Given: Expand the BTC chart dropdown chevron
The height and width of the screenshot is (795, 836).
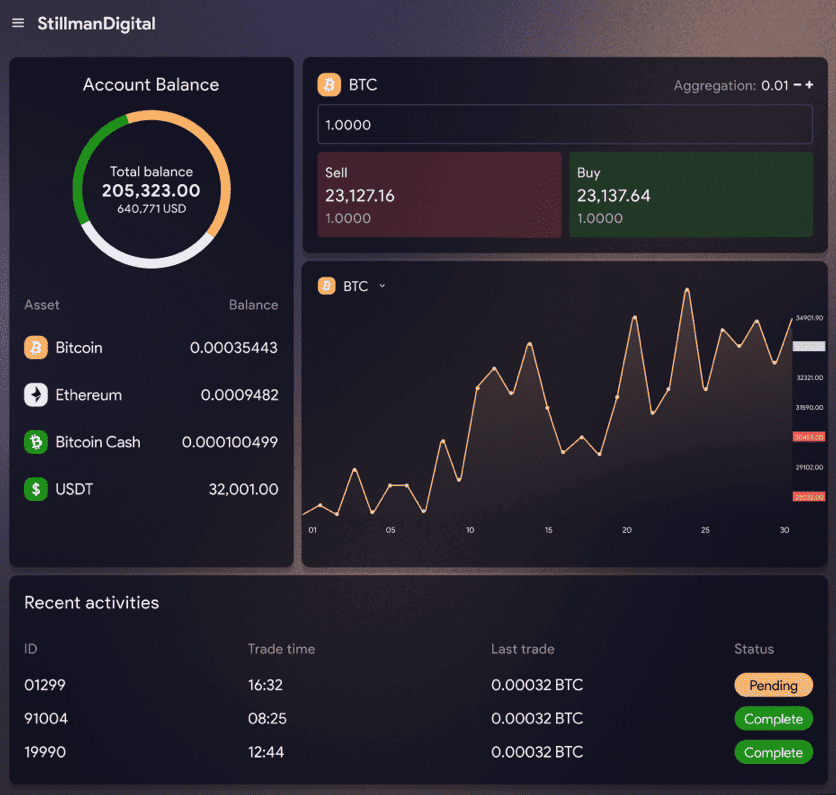Looking at the screenshot, I should pos(382,286).
